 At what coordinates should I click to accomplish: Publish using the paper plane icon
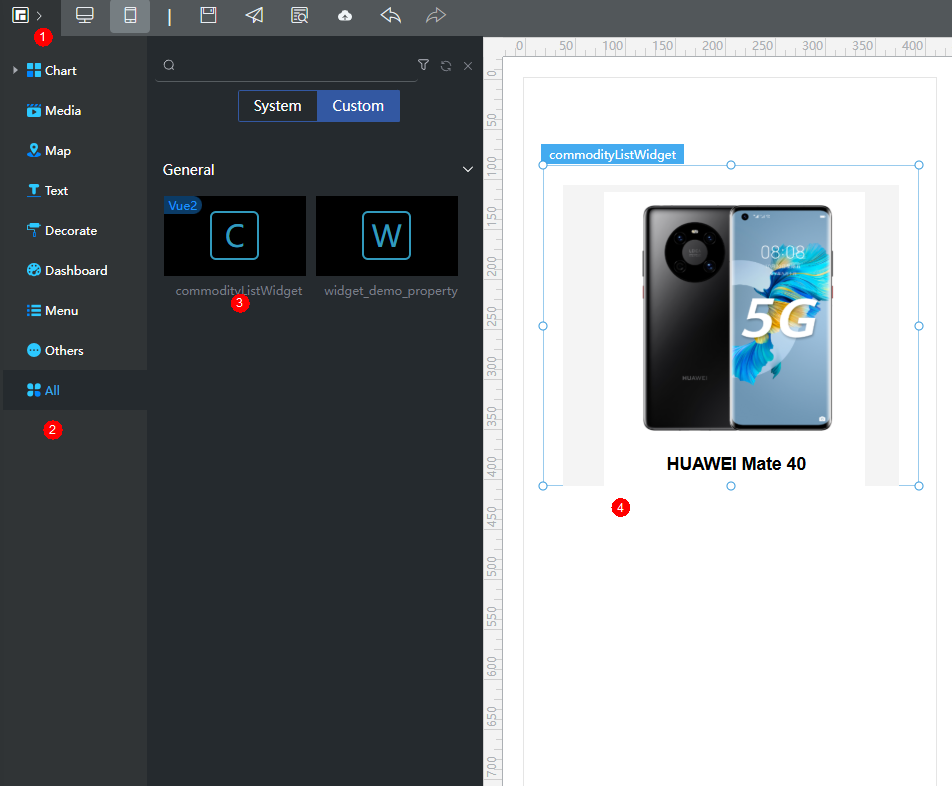click(254, 15)
